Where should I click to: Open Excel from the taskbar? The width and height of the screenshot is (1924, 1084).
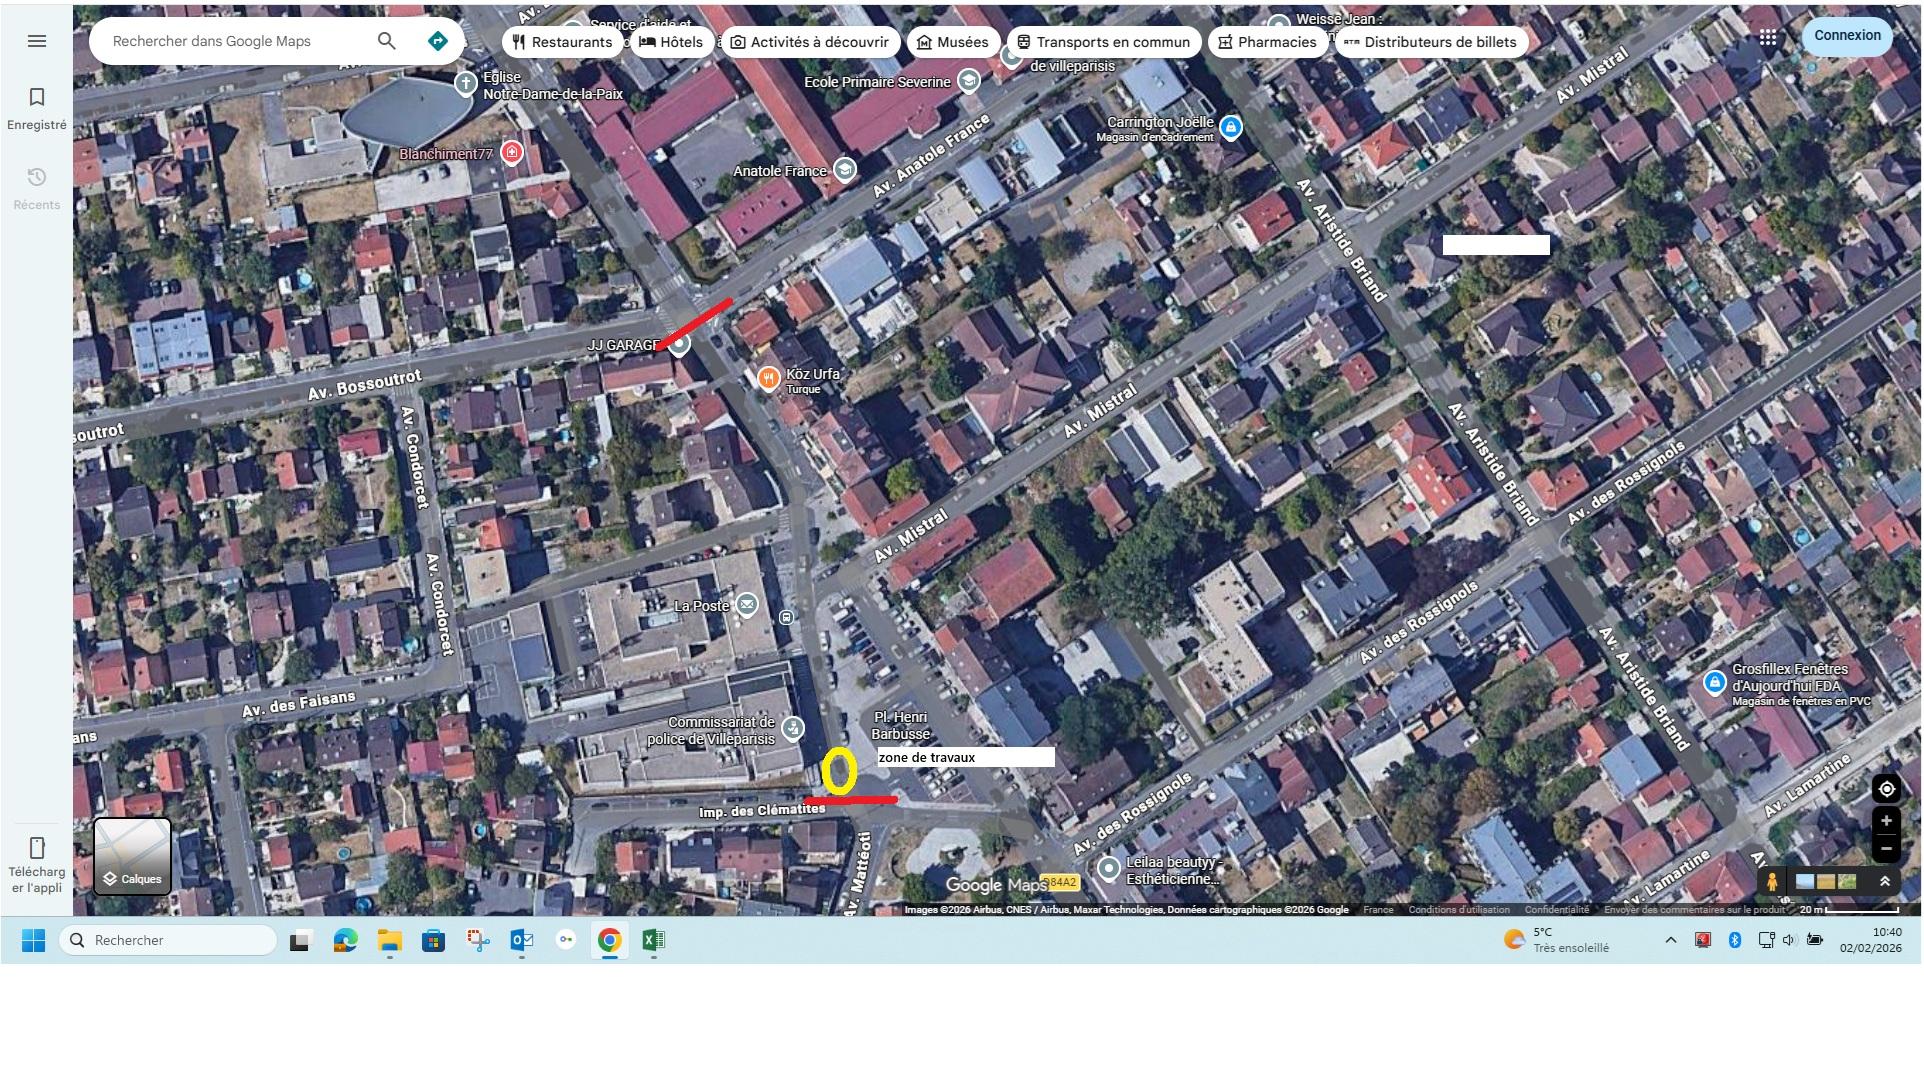[x=653, y=940]
